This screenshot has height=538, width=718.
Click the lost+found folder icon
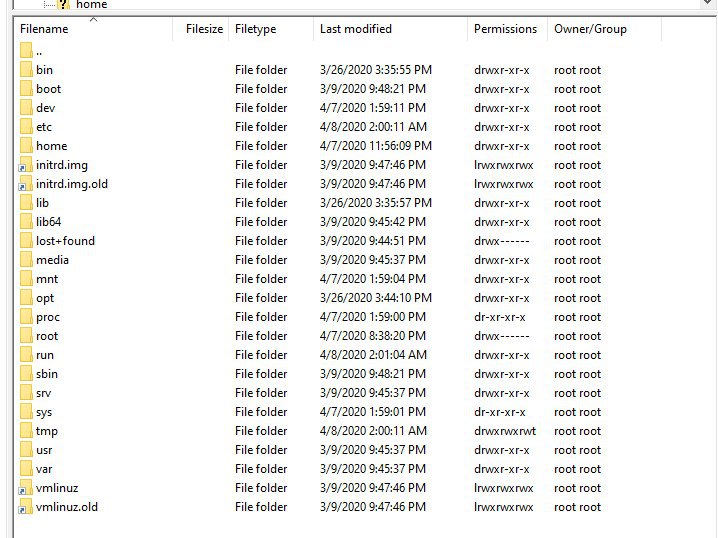[x=26, y=241]
